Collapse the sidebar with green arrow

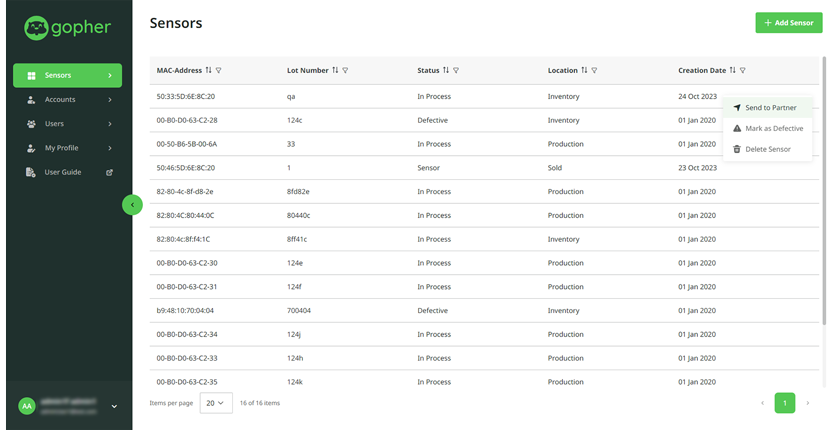(132, 204)
